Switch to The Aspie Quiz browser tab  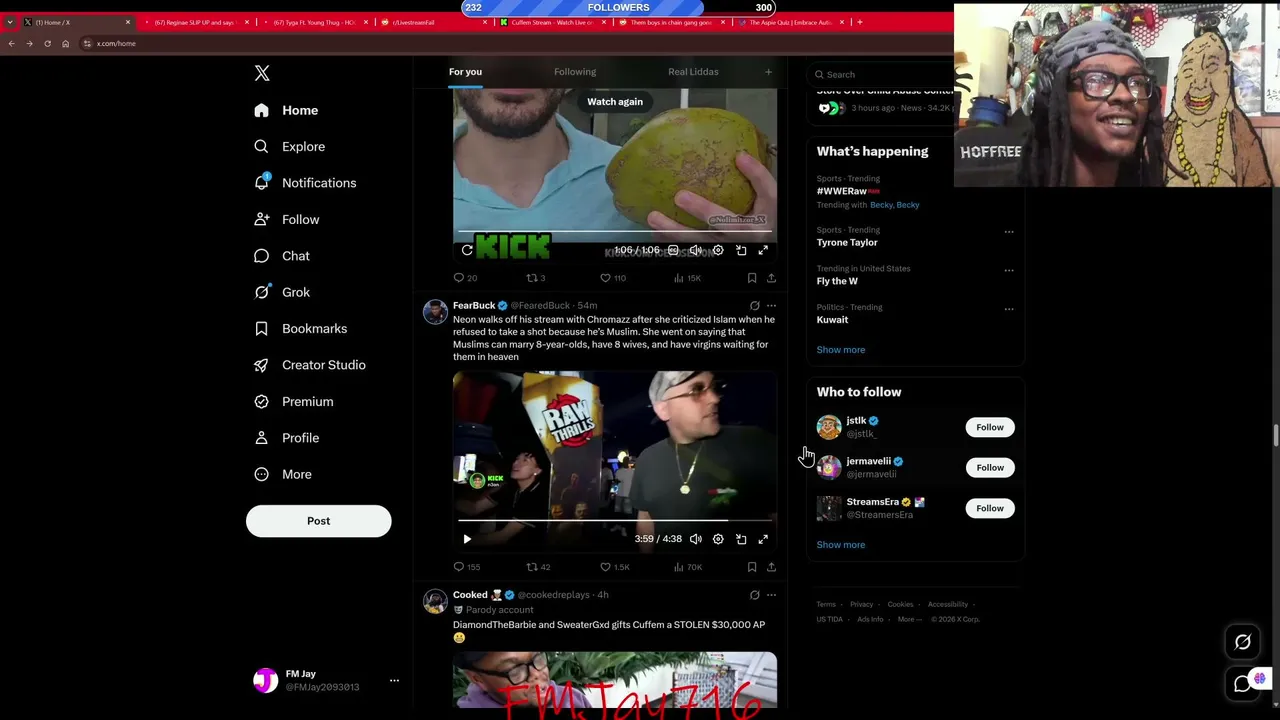click(x=790, y=22)
